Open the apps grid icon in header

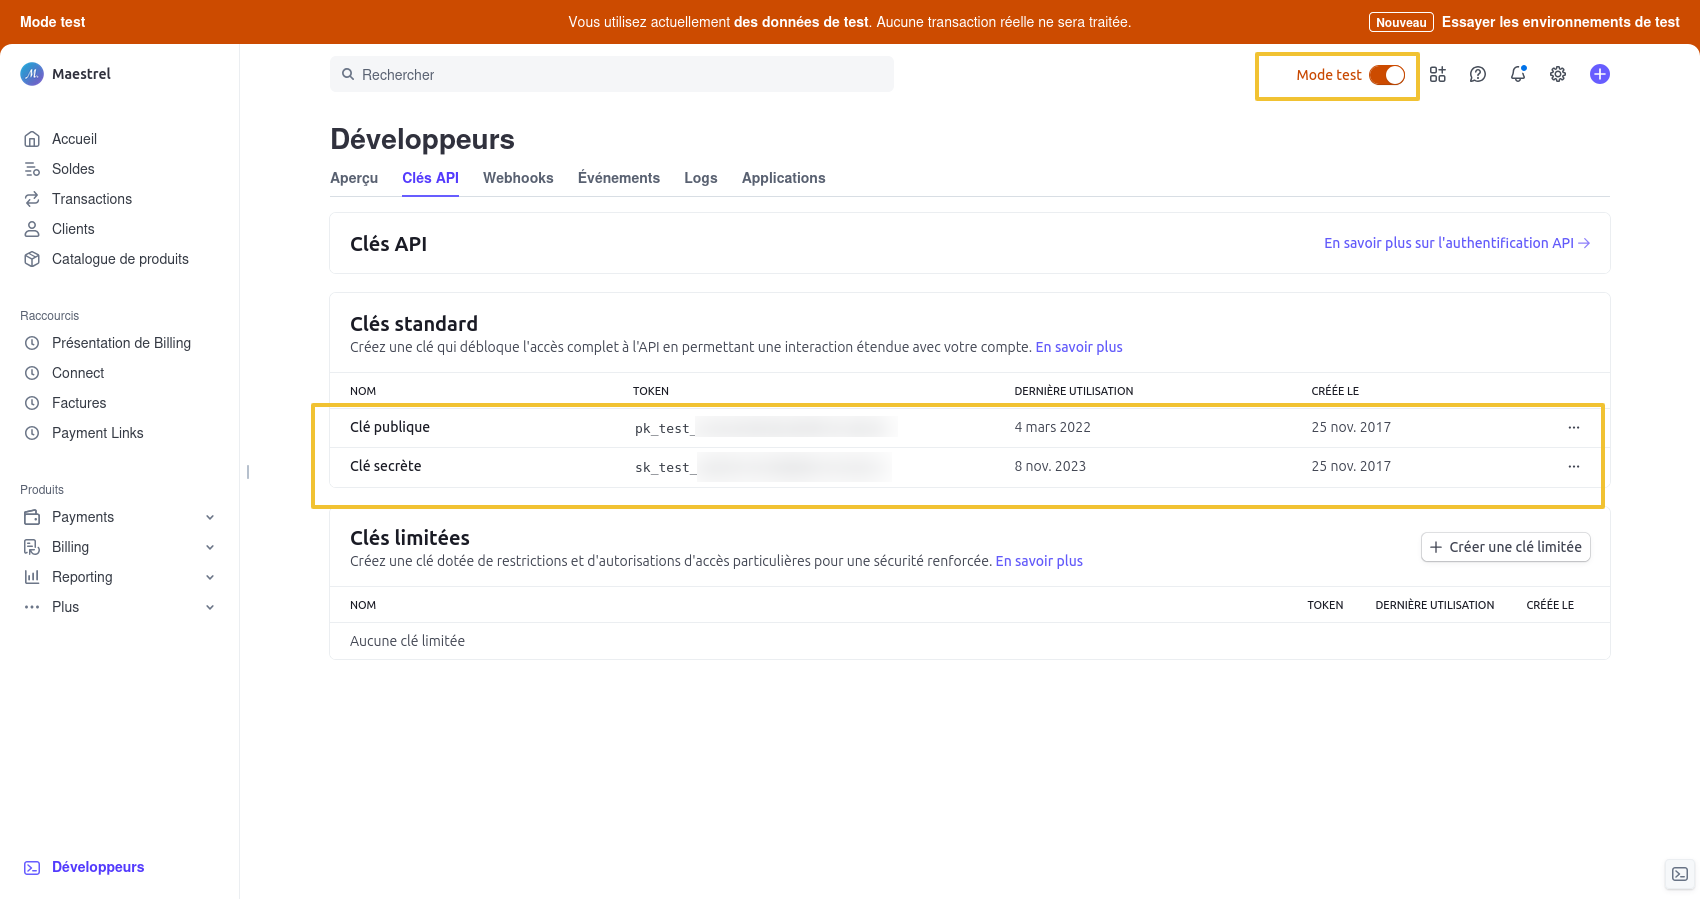point(1437,74)
